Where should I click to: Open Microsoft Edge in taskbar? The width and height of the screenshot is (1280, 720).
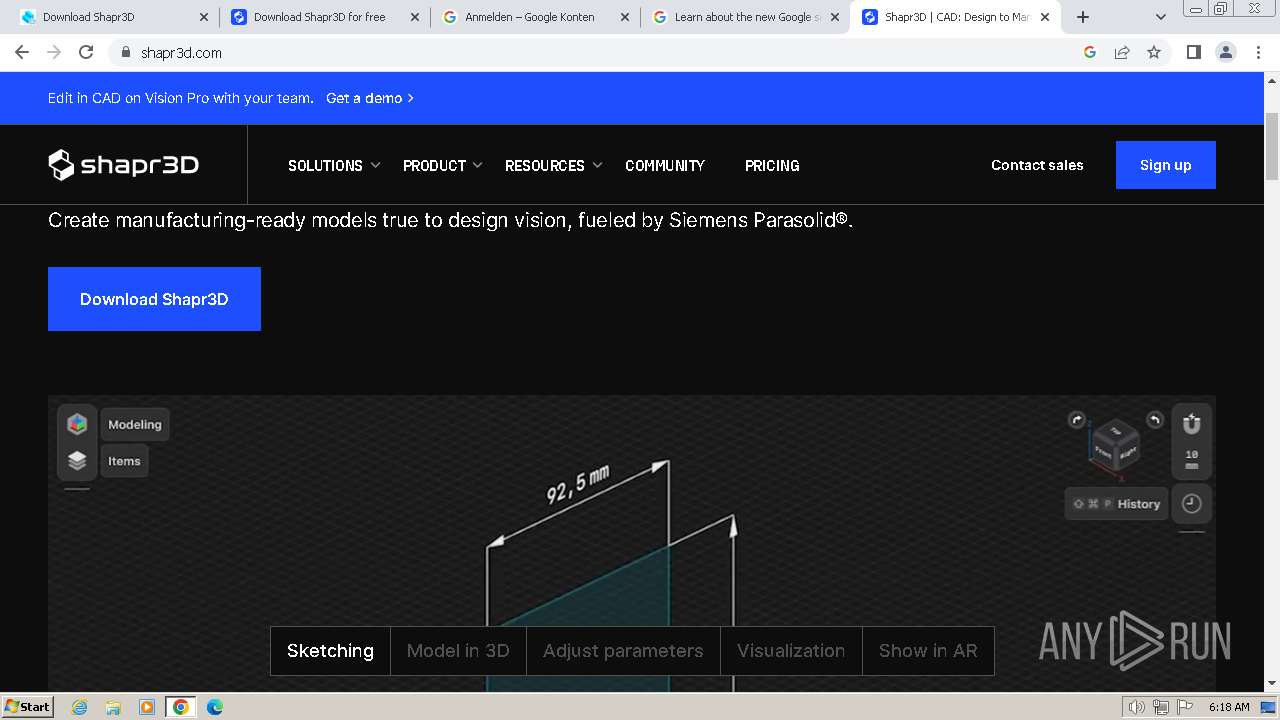click(214, 707)
